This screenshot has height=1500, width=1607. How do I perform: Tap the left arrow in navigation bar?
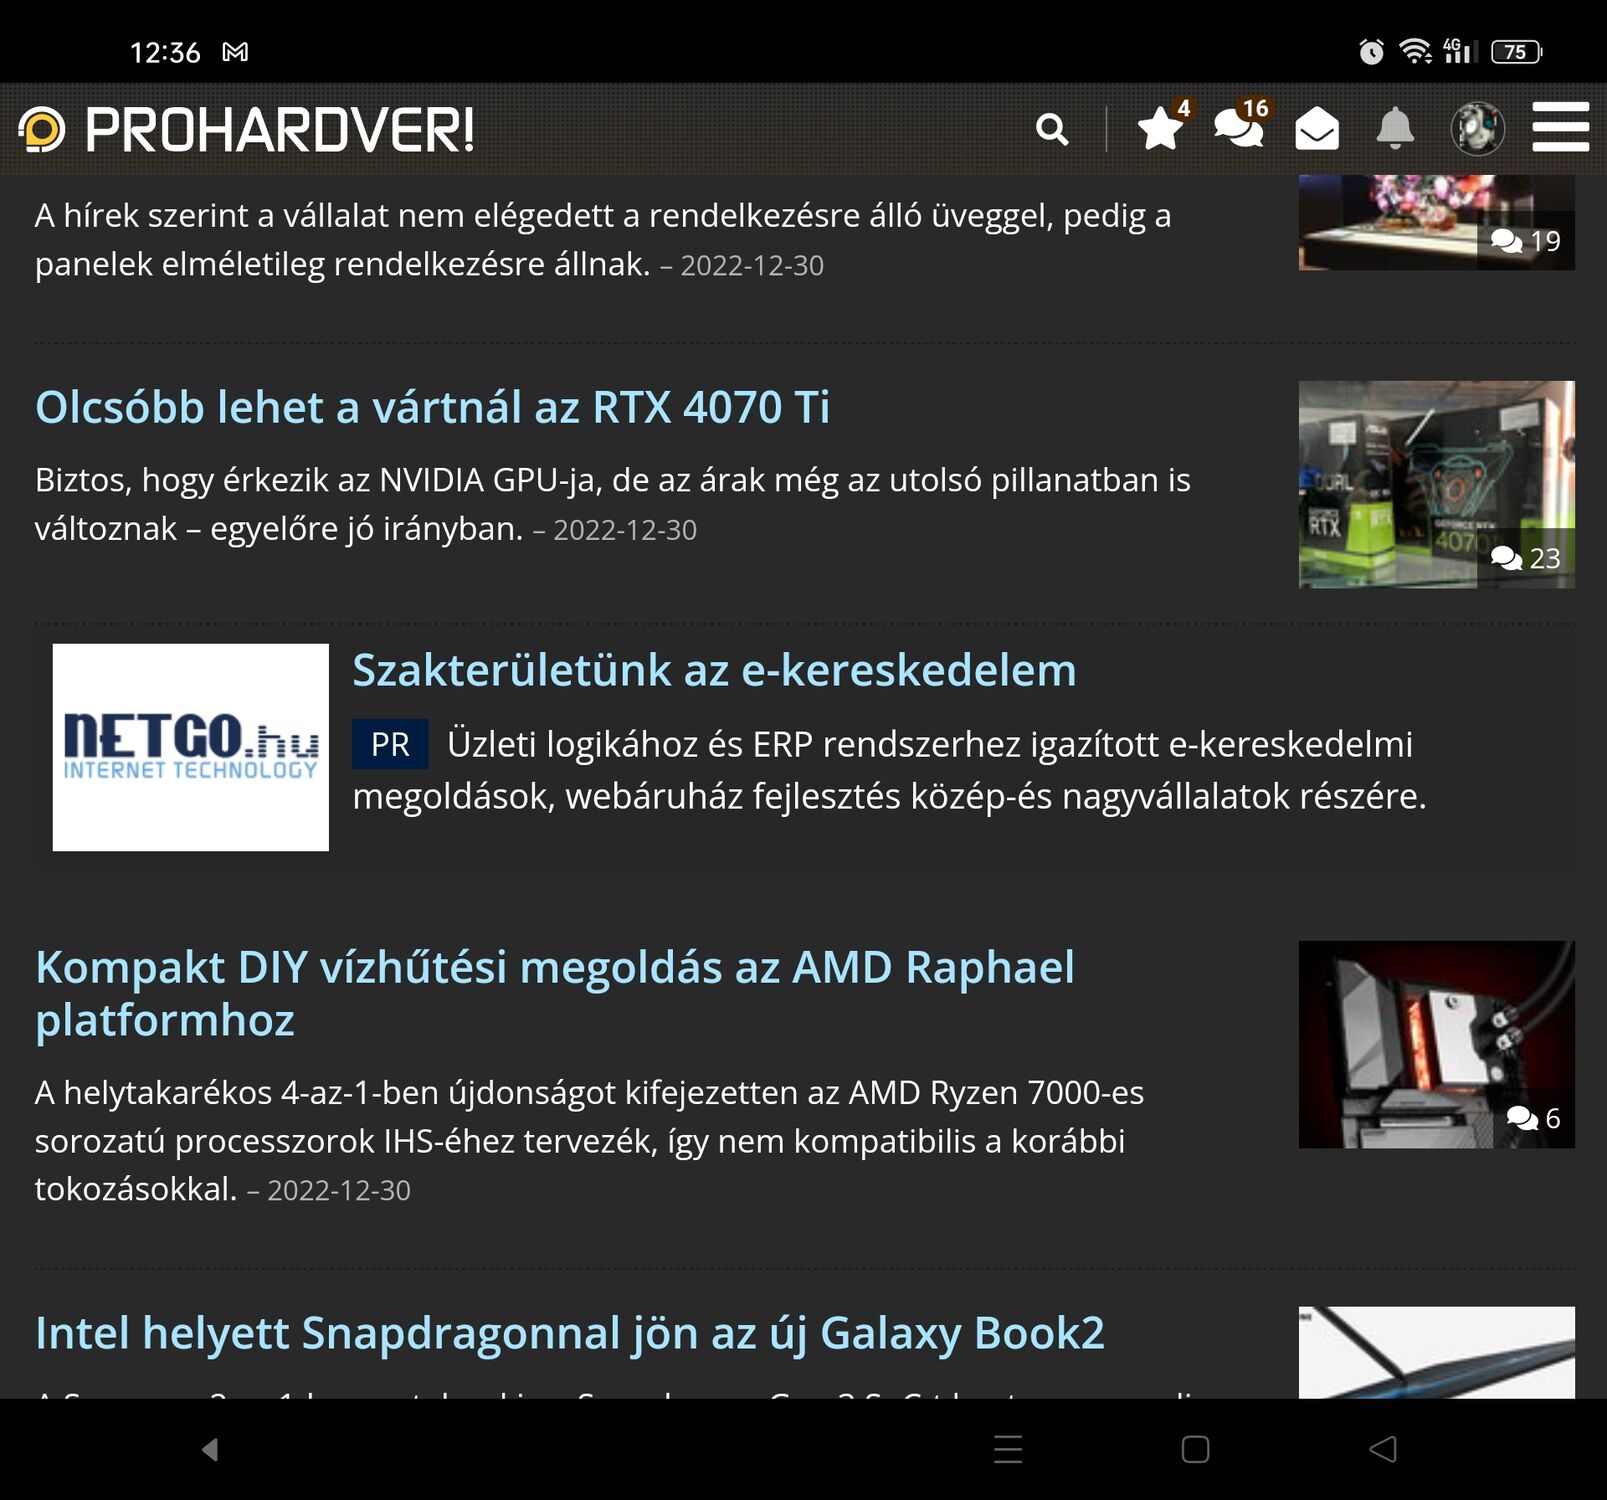click(210, 1449)
